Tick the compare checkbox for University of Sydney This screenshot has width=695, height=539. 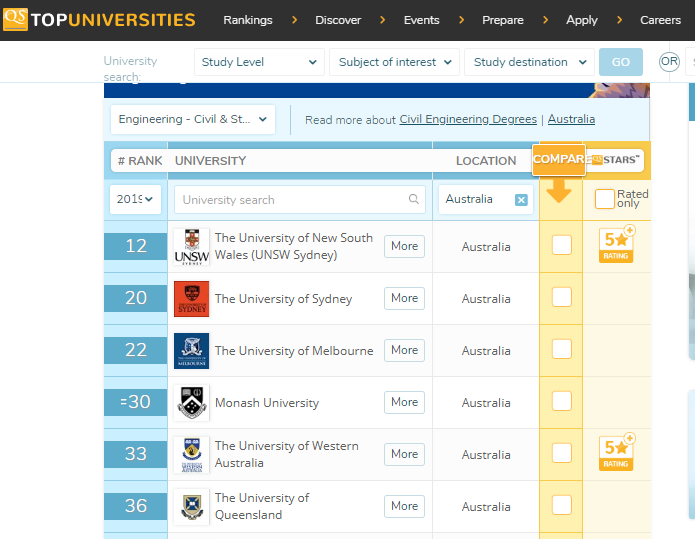pos(562,297)
